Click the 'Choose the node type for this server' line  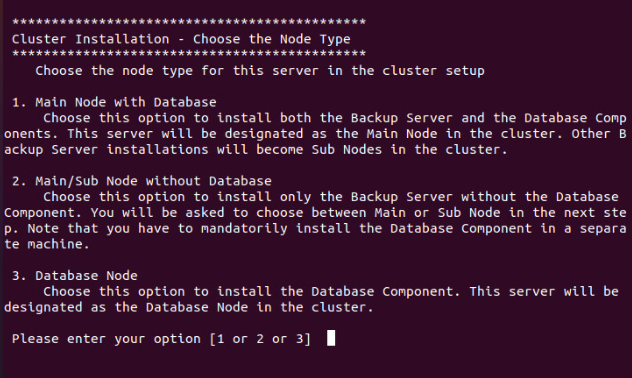(260, 71)
